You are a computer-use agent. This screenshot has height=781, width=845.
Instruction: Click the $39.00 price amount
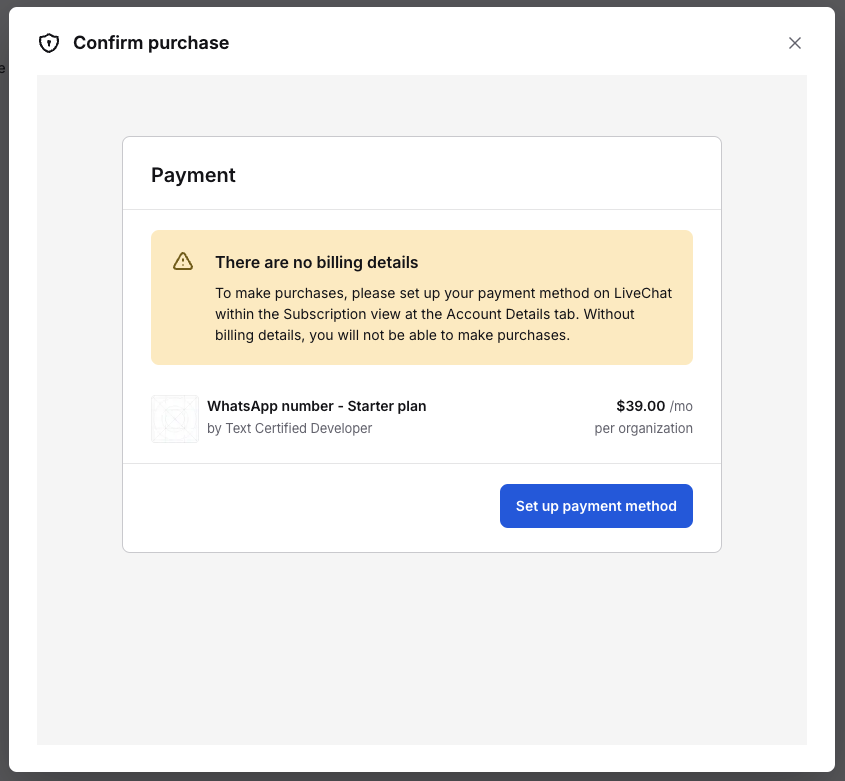point(640,406)
